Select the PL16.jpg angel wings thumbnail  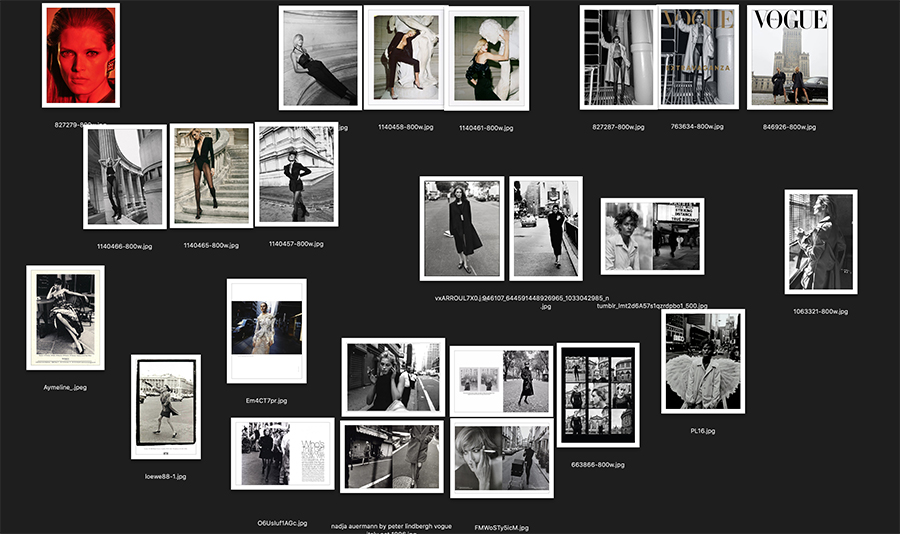point(703,361)
